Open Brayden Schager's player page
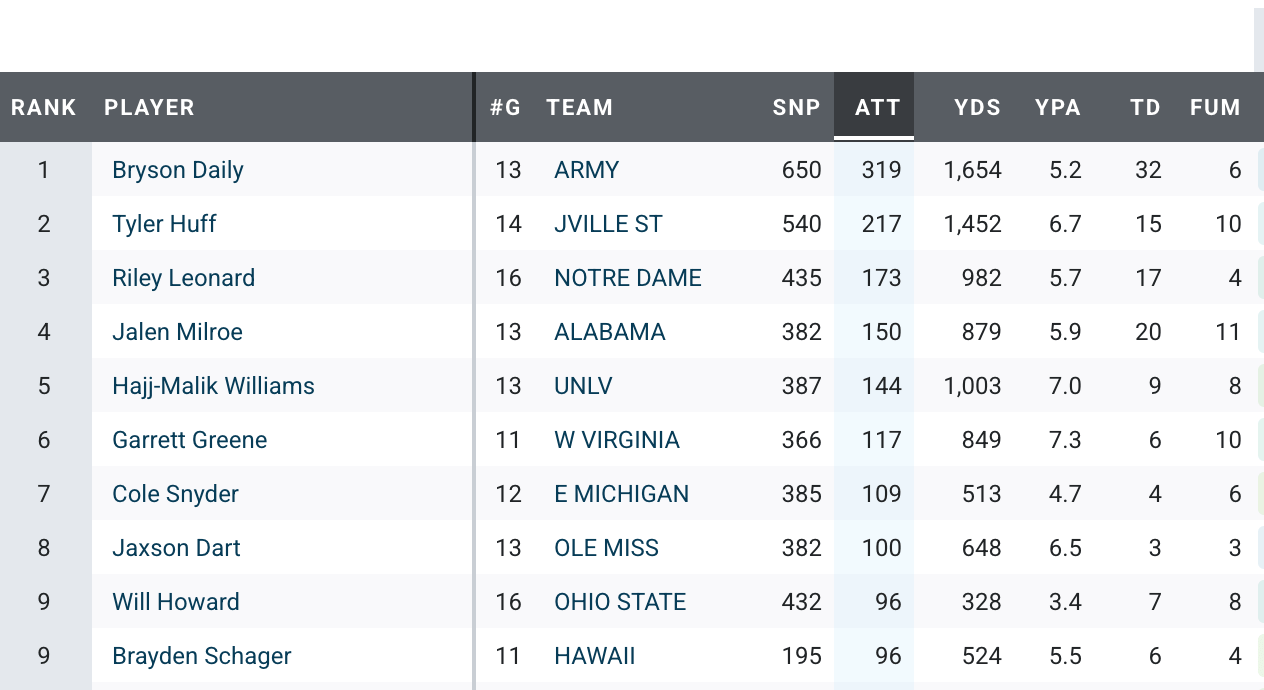This screenshot has width=1264, height=690. pos(202,656)
